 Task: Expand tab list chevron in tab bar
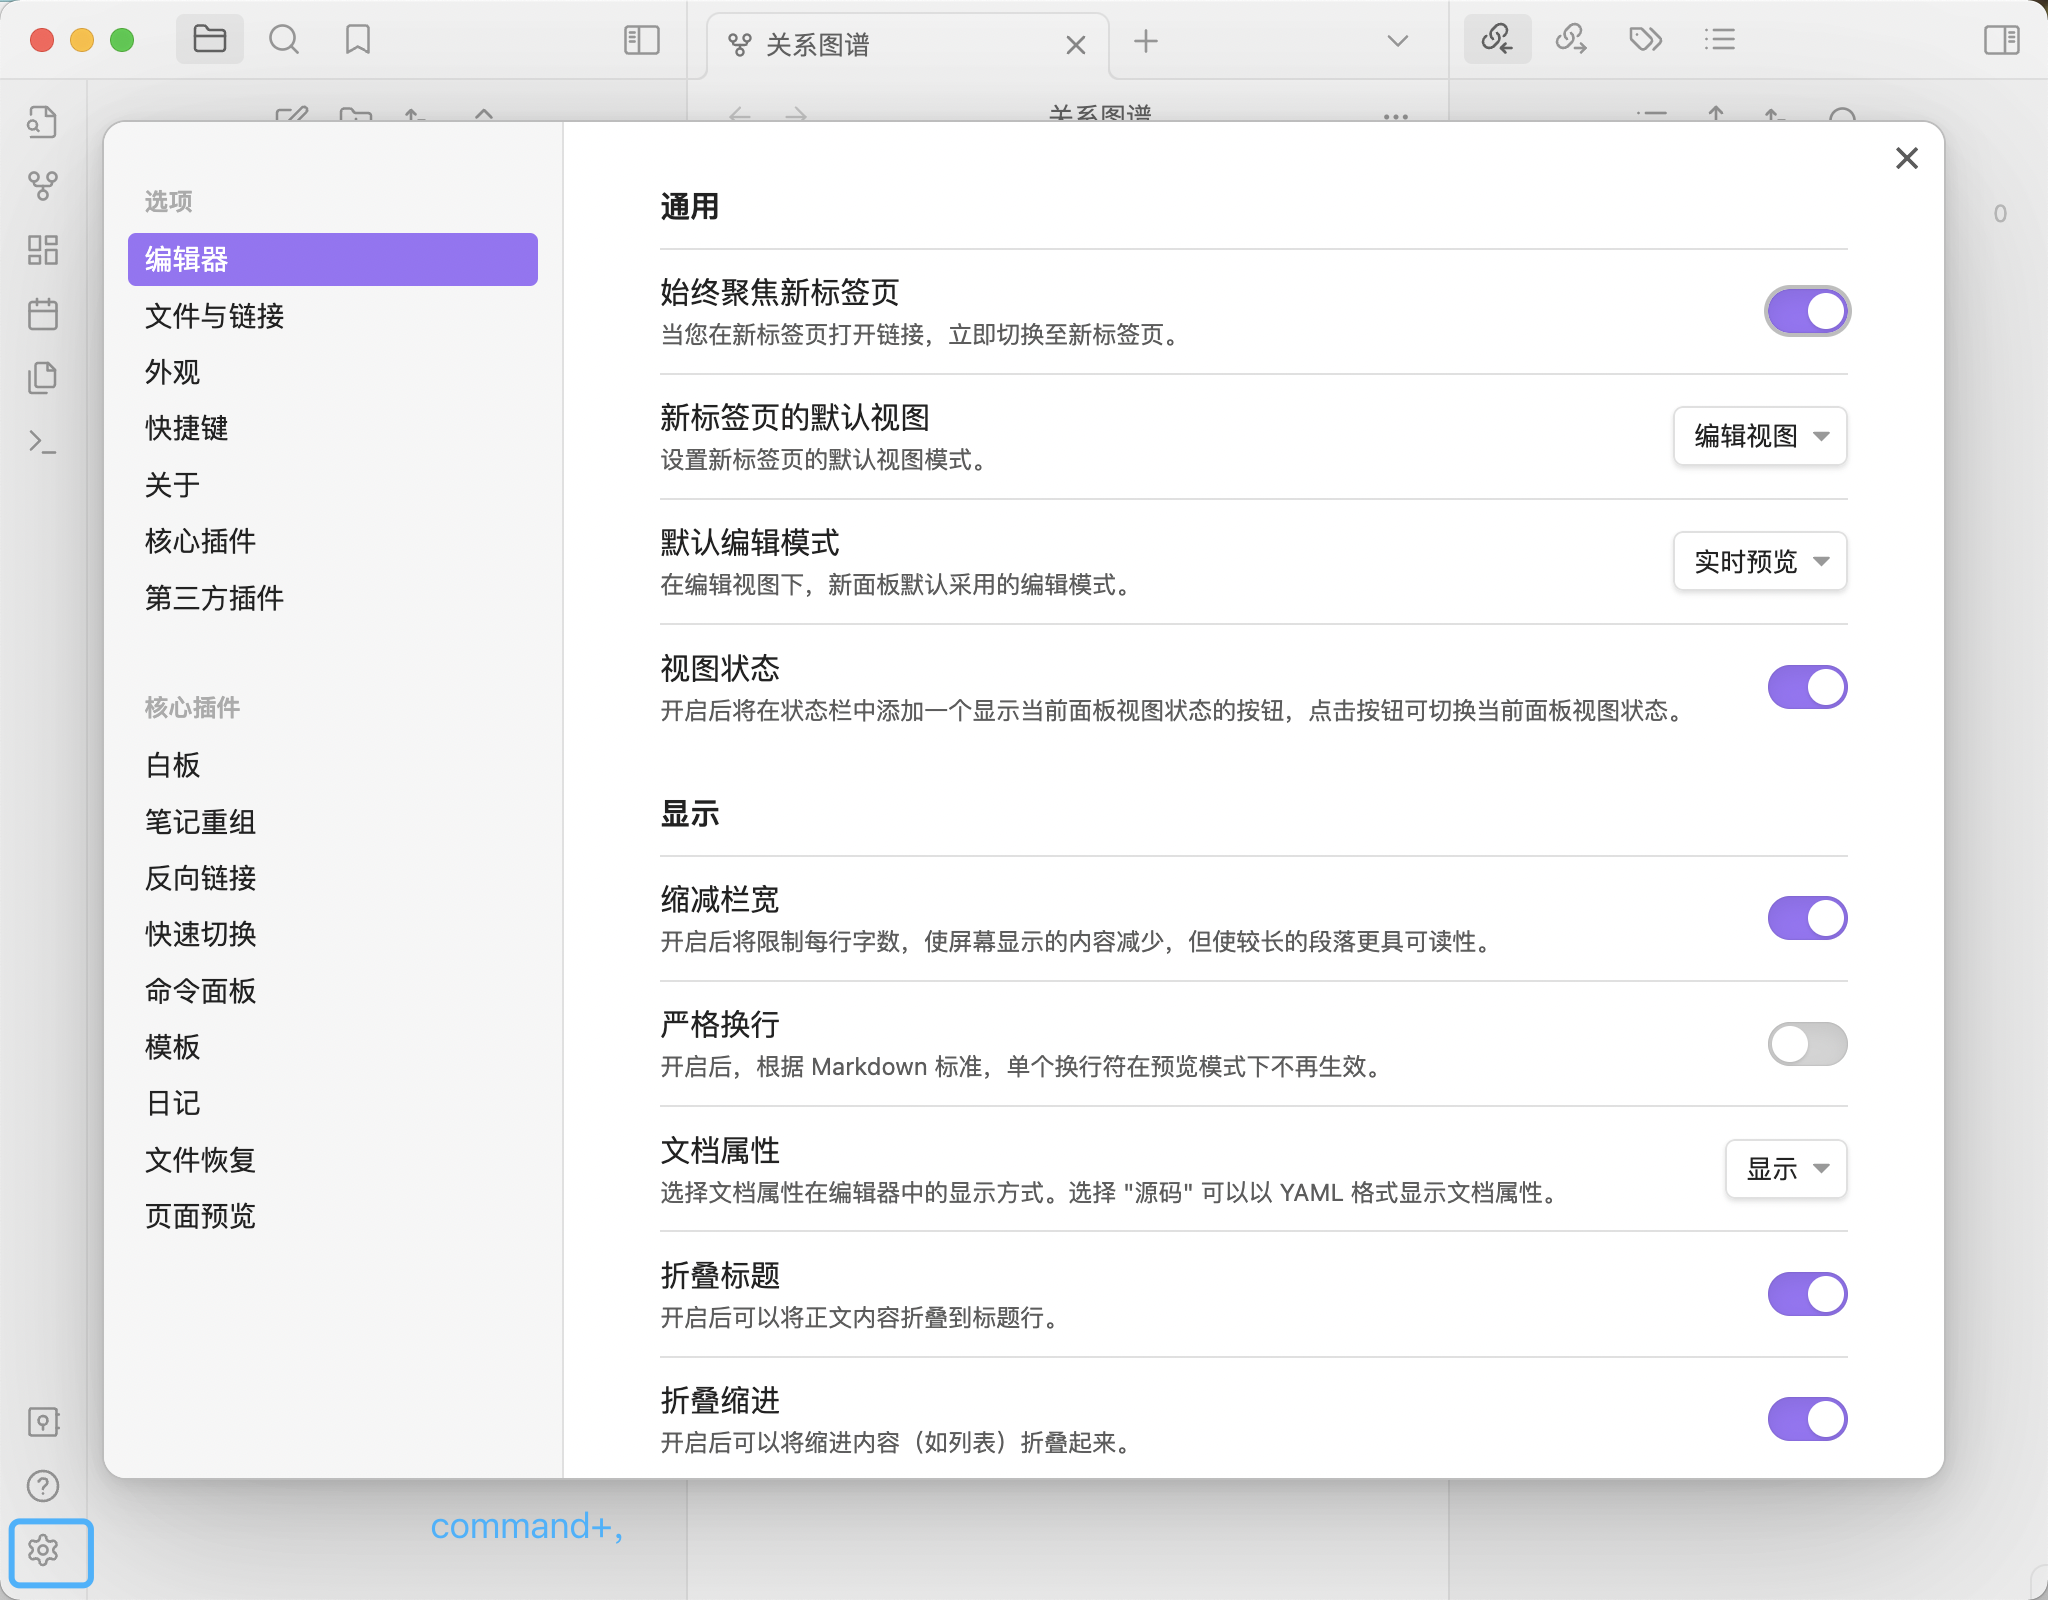(1398, 42)
